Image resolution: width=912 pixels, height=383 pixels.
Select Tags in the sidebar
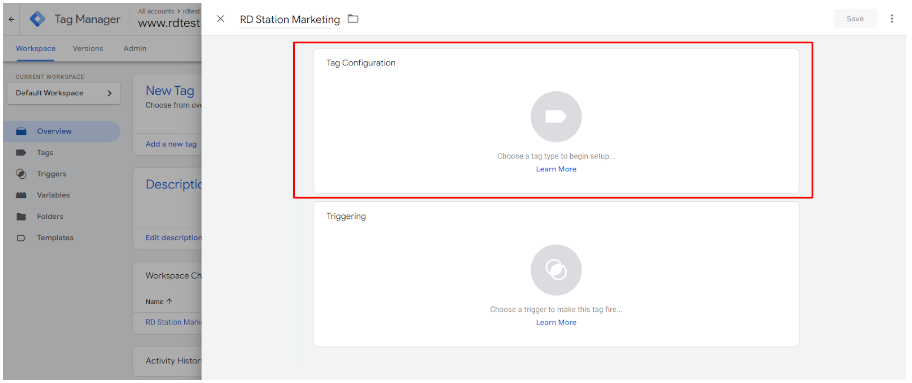[61, 153]
